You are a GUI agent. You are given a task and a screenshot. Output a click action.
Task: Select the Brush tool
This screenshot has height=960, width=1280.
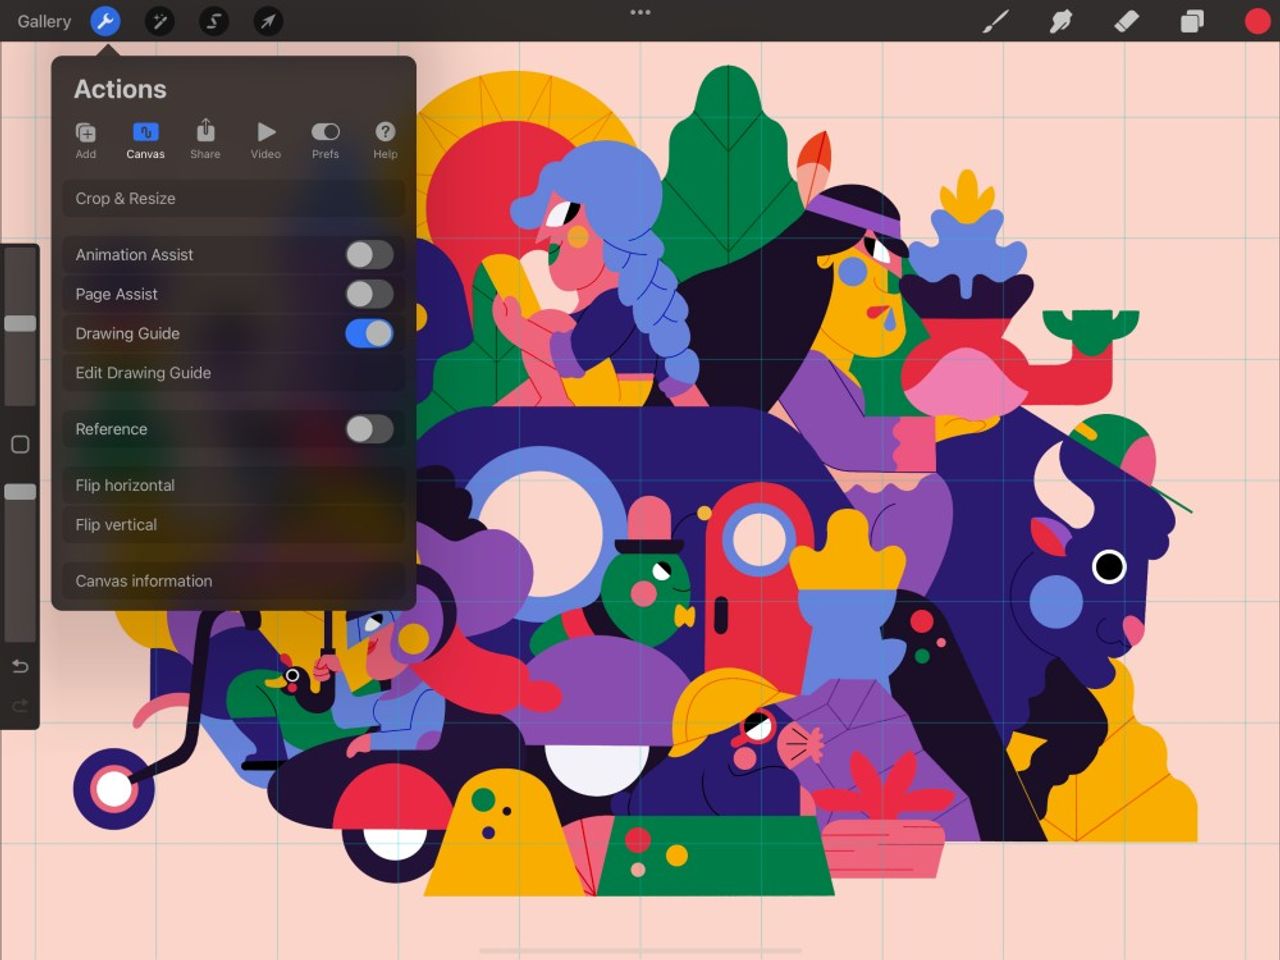click(x=995, y=20)
